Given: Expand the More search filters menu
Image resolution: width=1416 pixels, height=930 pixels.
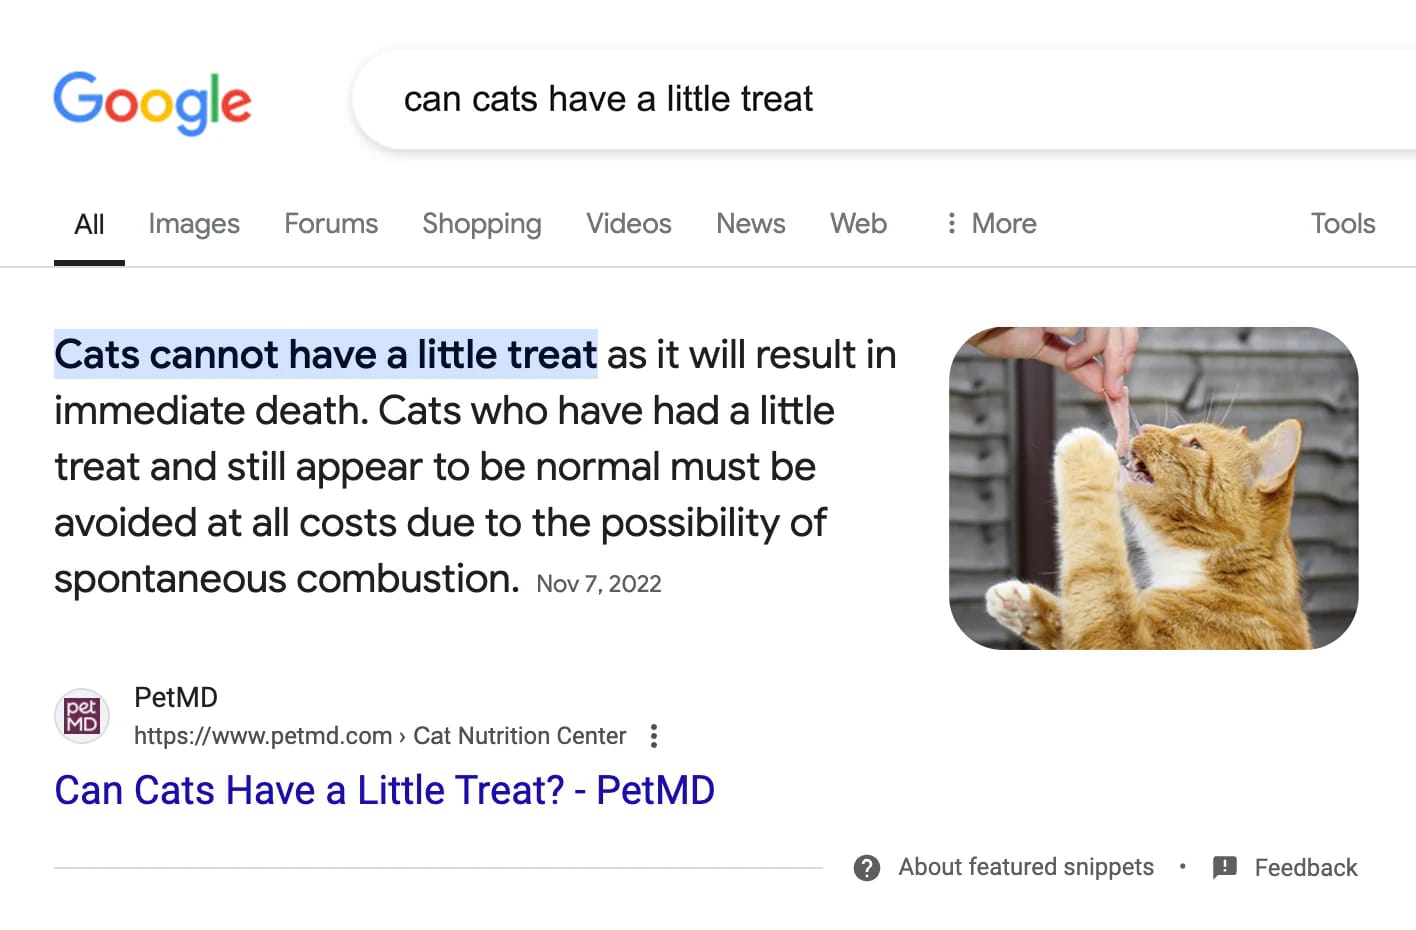Looking at the screenshot, I should click(x=991, y=223).
